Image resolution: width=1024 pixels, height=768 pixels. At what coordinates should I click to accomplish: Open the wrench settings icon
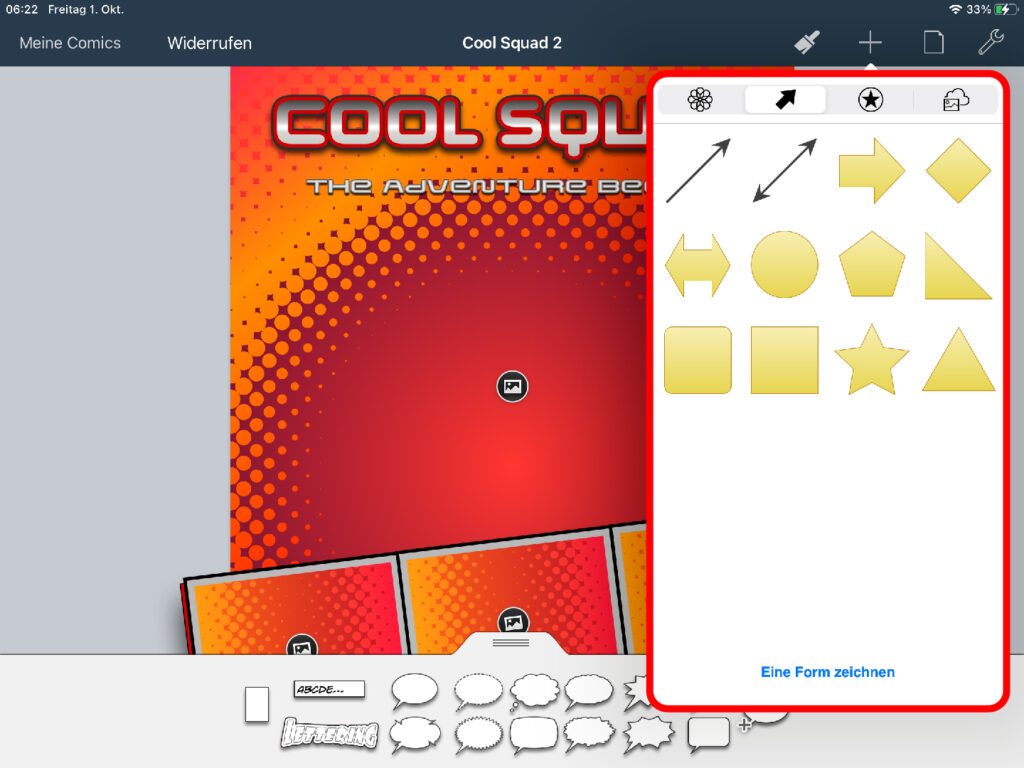point(990,42)
